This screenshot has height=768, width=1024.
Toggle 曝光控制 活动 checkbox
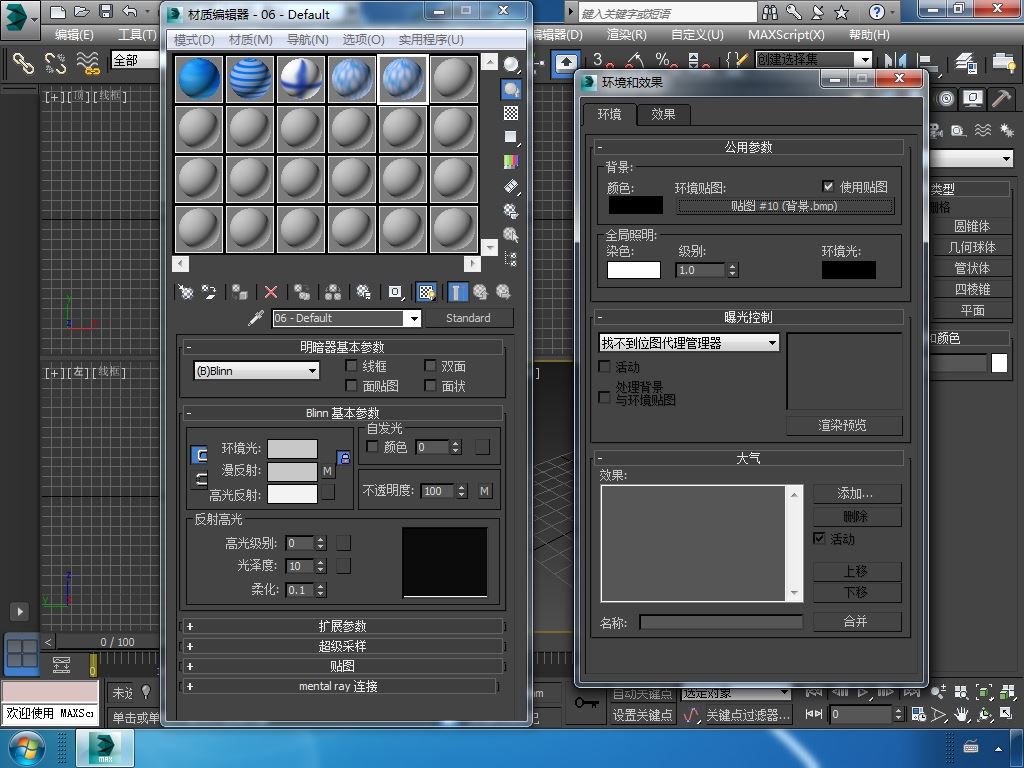pos(605,366)
